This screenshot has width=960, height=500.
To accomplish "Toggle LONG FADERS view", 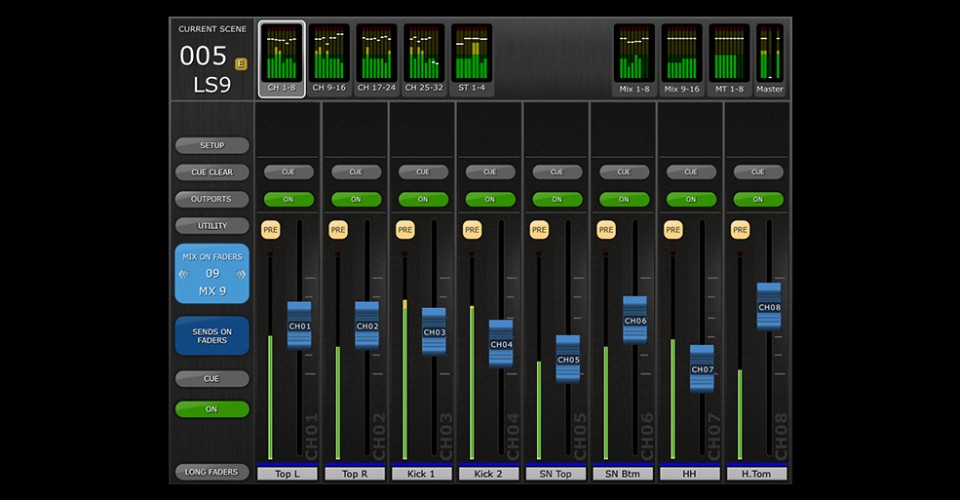I will [212, 472].
